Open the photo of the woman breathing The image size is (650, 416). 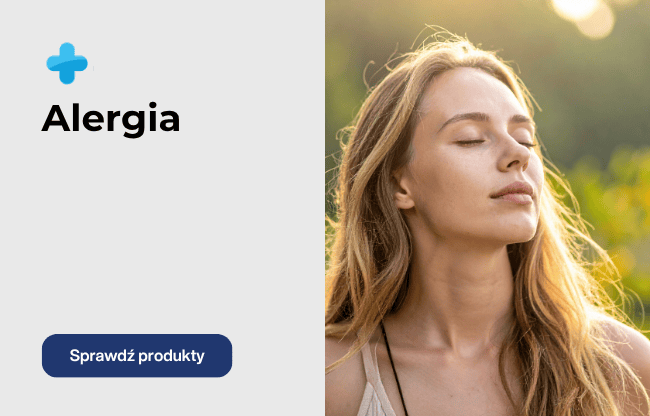(488, 208)
